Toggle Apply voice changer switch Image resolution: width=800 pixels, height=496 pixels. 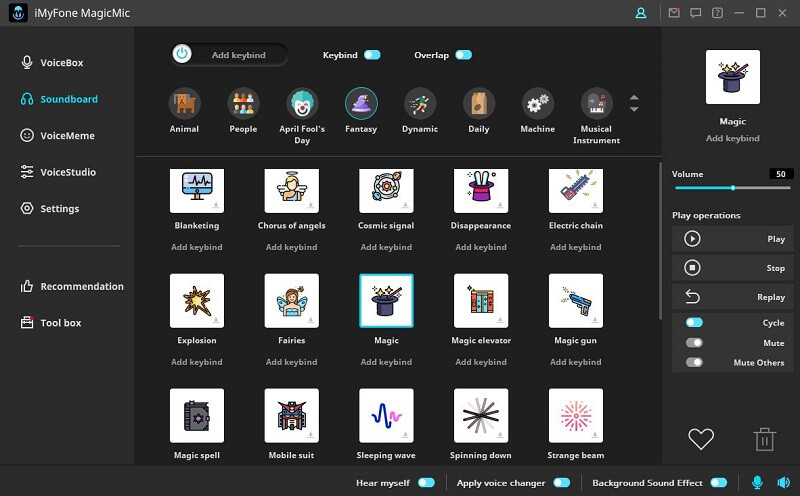562,482
